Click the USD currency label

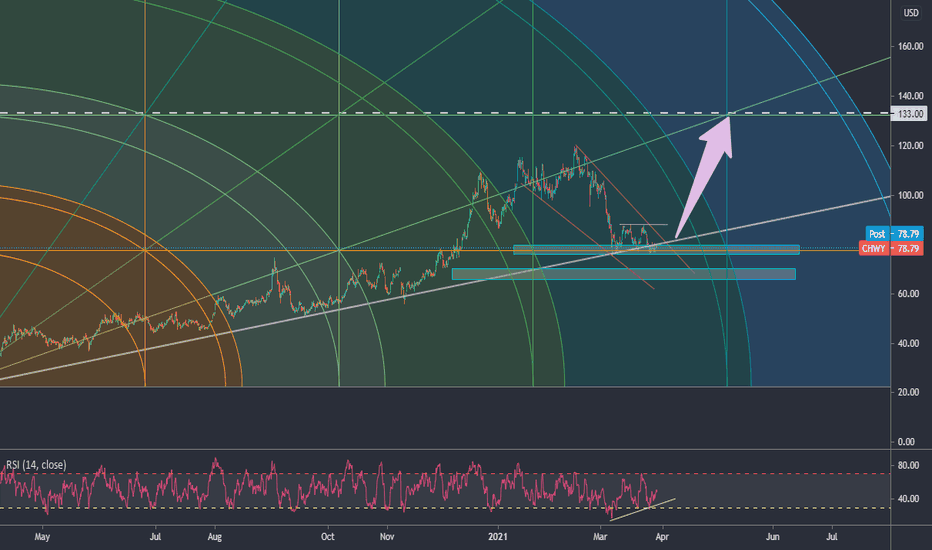(911, 12)
